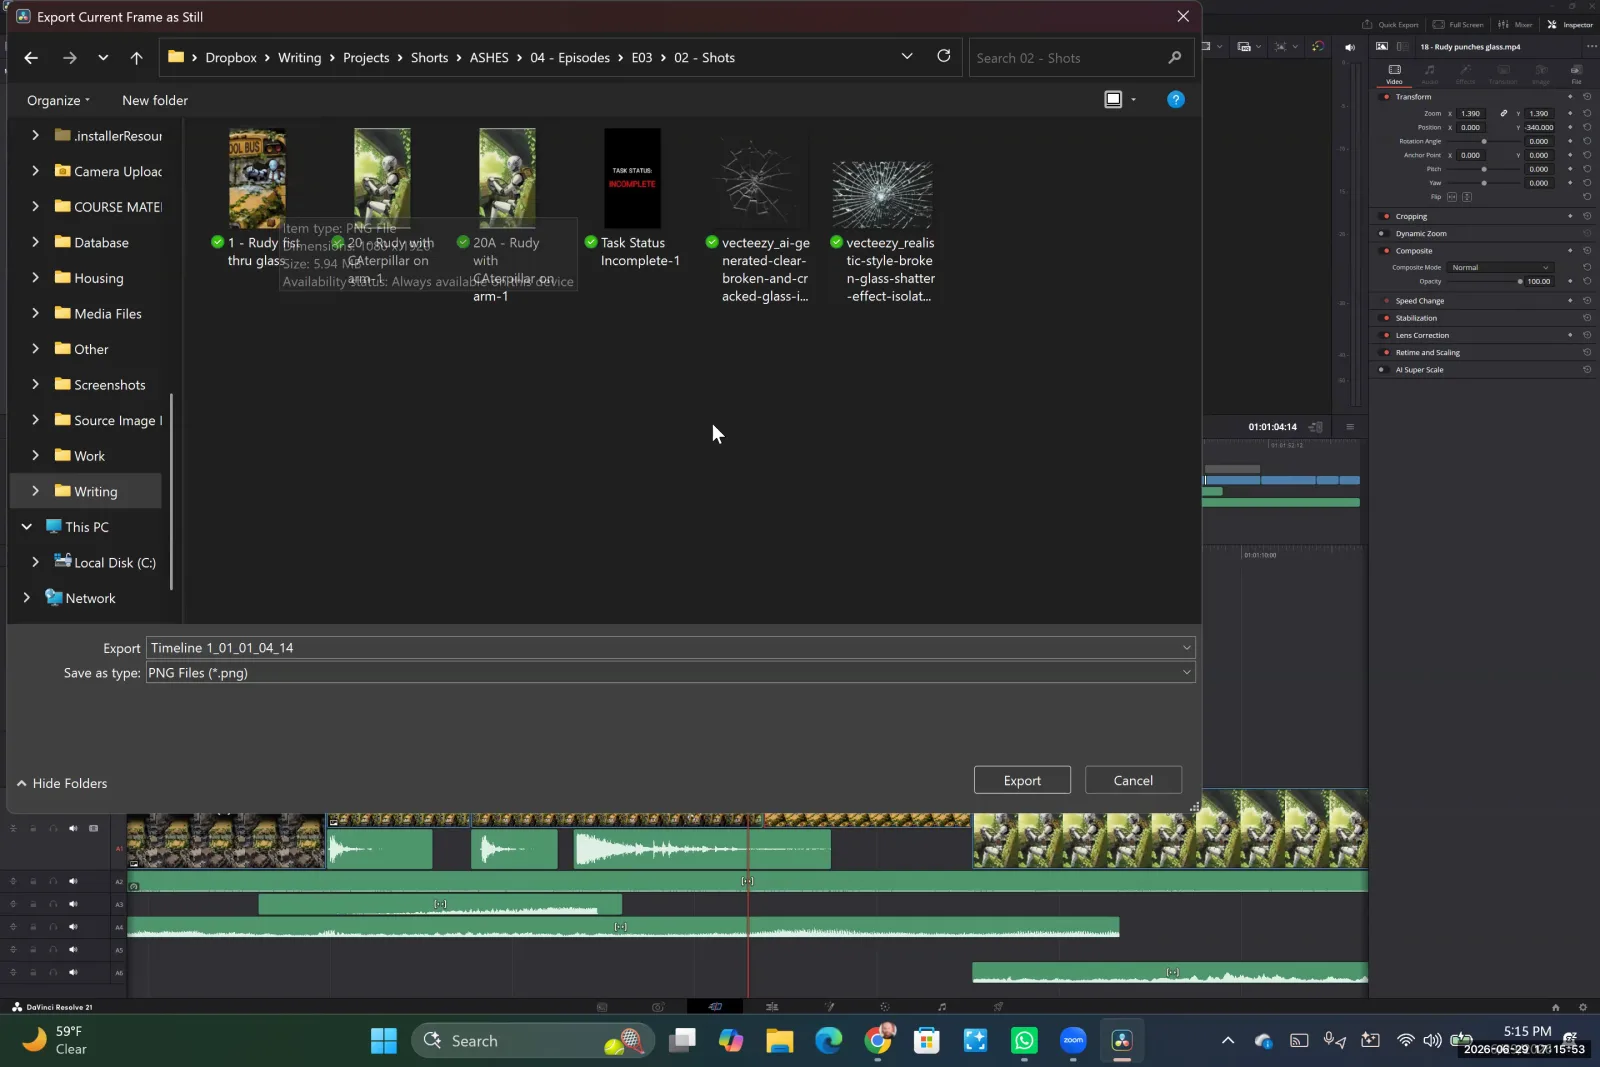
Task: Toggle the Cropping enable switch
Action: click(x=1386, y=216)
